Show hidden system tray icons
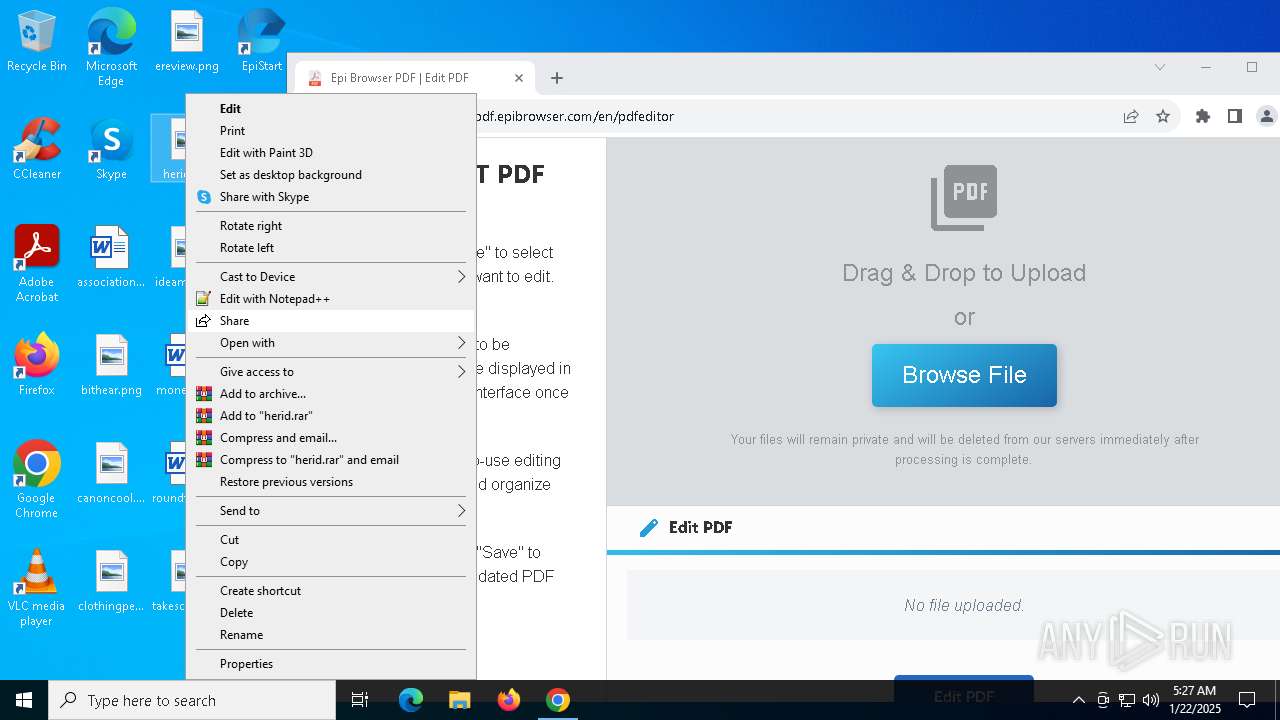 [x=1078, y=700]
